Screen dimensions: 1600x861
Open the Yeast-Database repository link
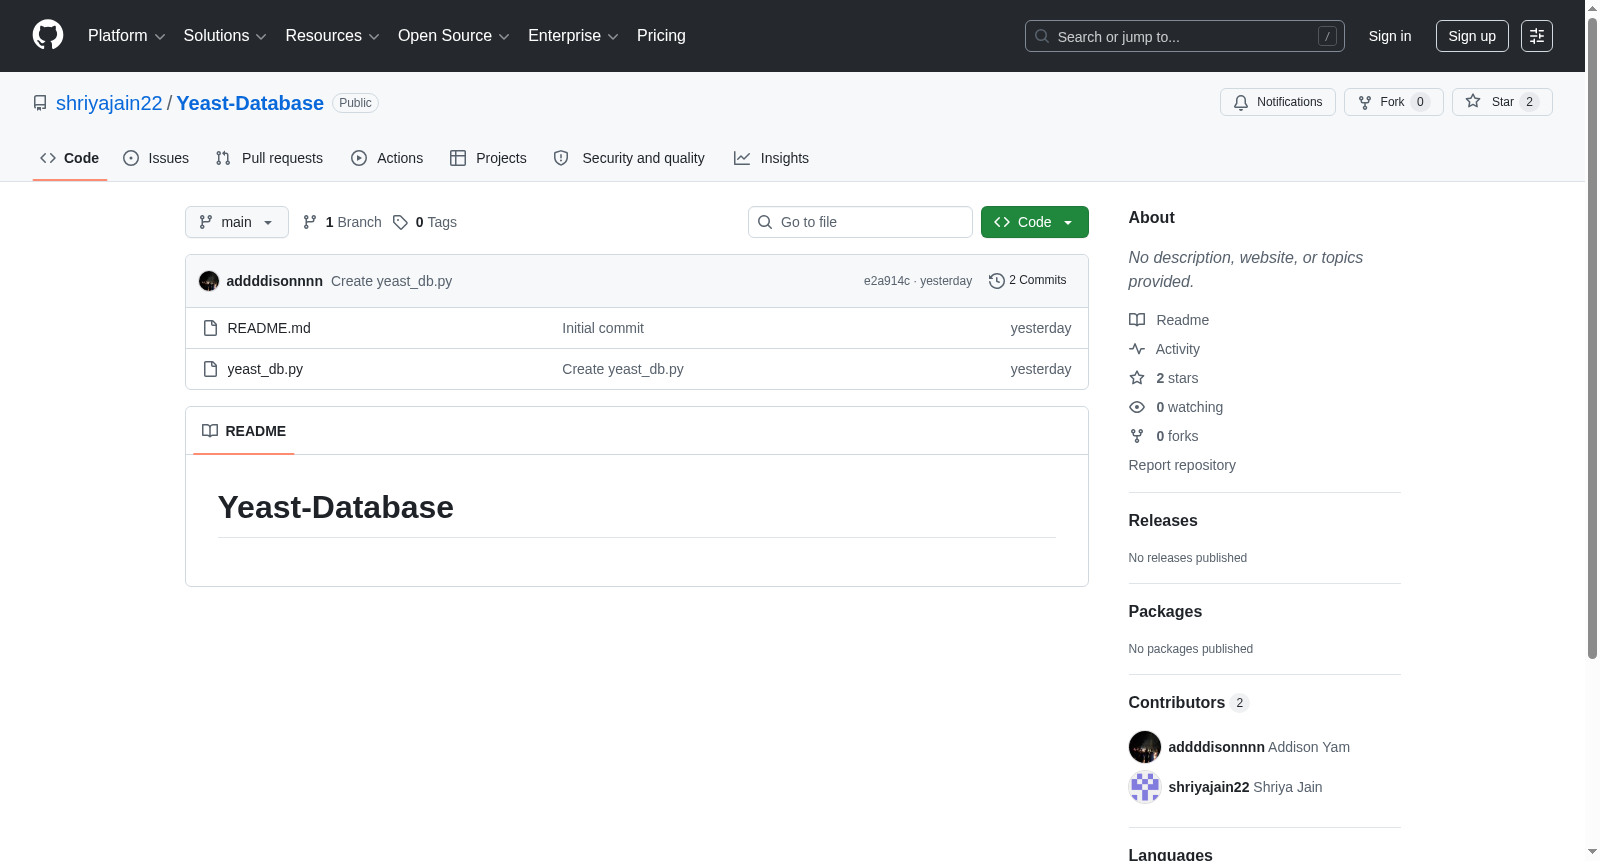coord(250,103)
